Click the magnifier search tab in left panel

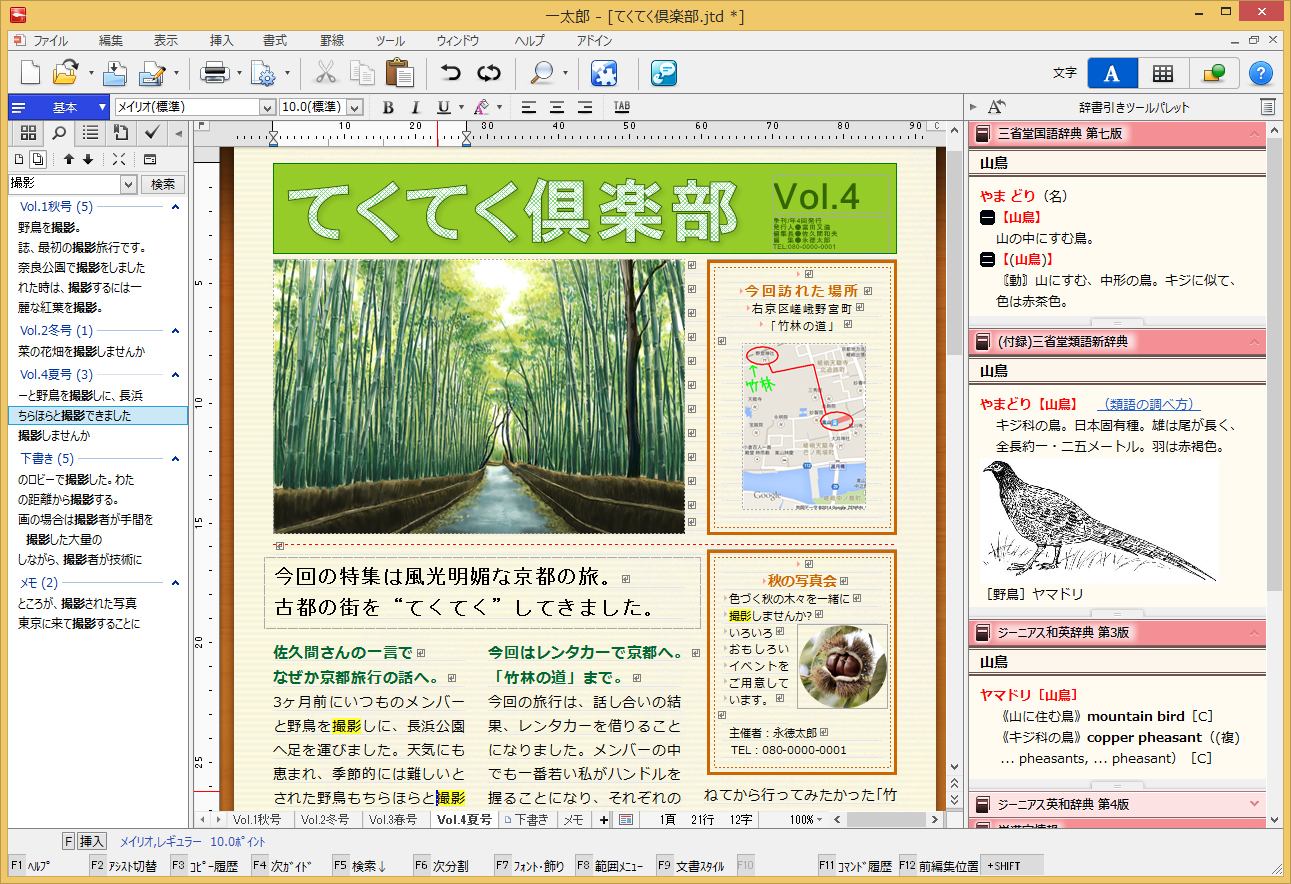[x=59, y=133]
